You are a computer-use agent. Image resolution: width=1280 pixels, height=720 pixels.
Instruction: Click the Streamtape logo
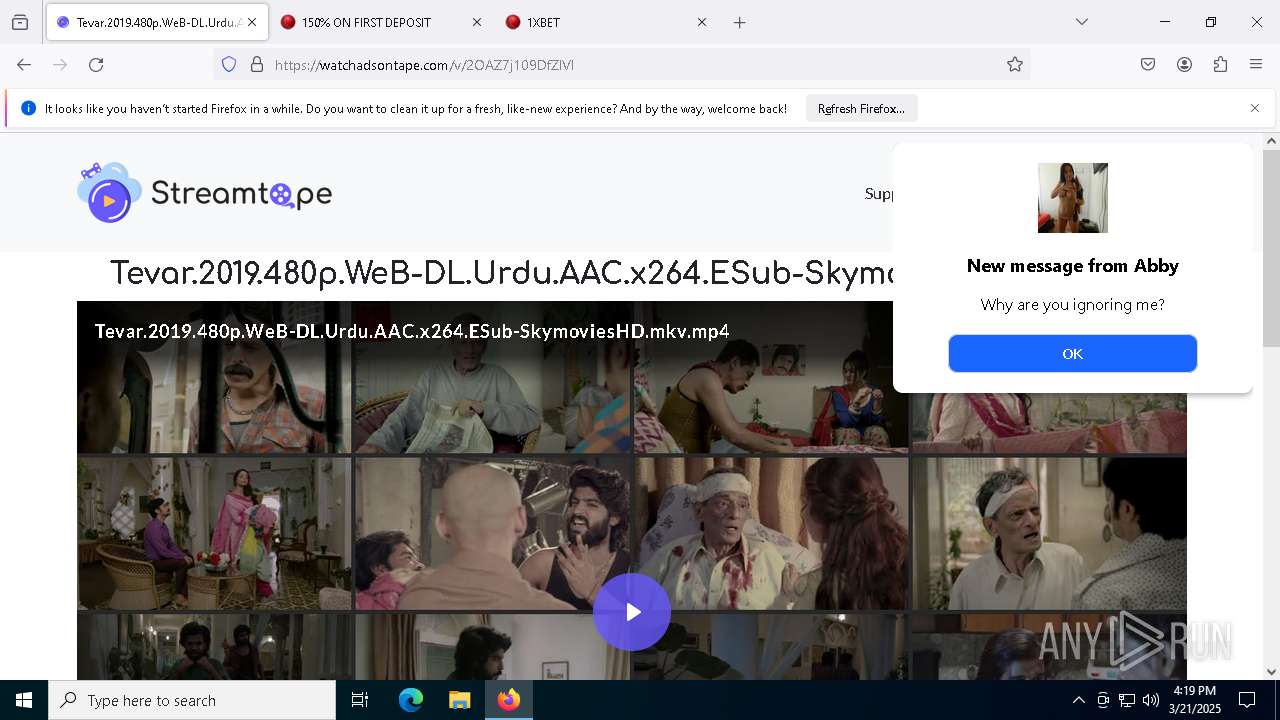(x=205, y=192)
